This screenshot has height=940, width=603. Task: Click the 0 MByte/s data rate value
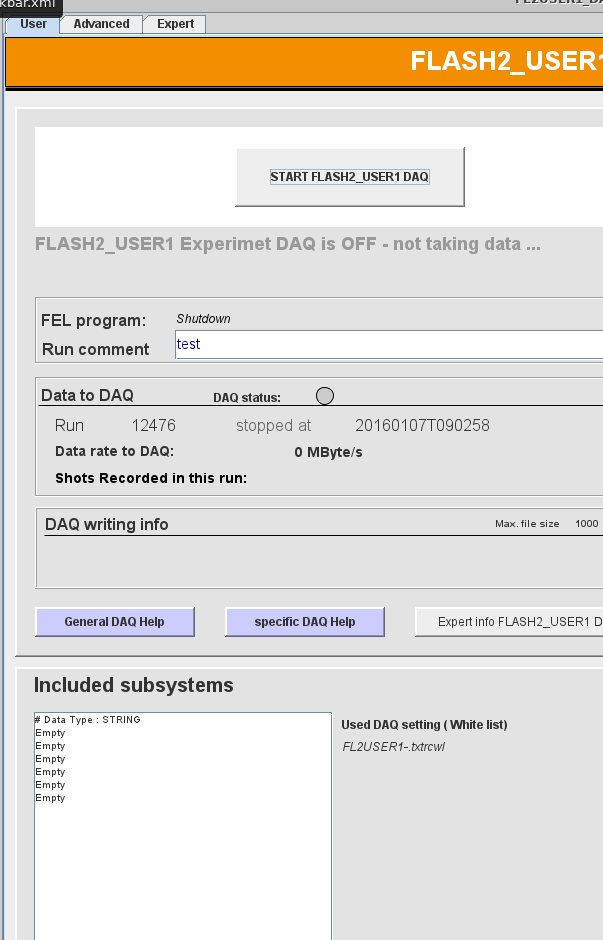328,452
